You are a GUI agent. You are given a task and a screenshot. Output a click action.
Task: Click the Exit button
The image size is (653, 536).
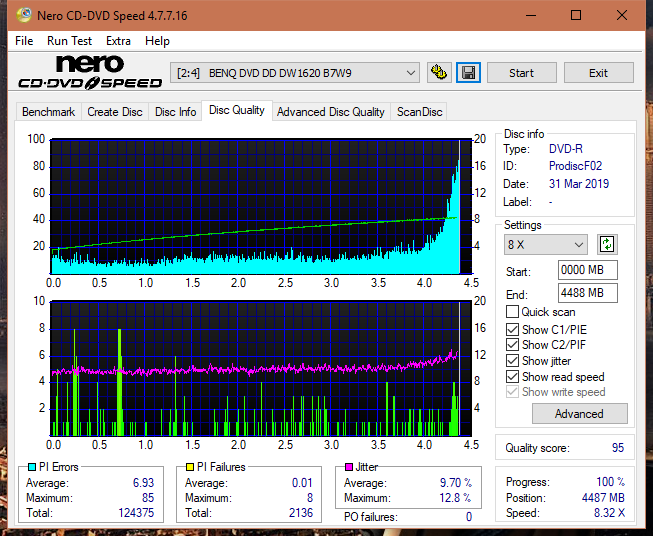coord(598,73)
